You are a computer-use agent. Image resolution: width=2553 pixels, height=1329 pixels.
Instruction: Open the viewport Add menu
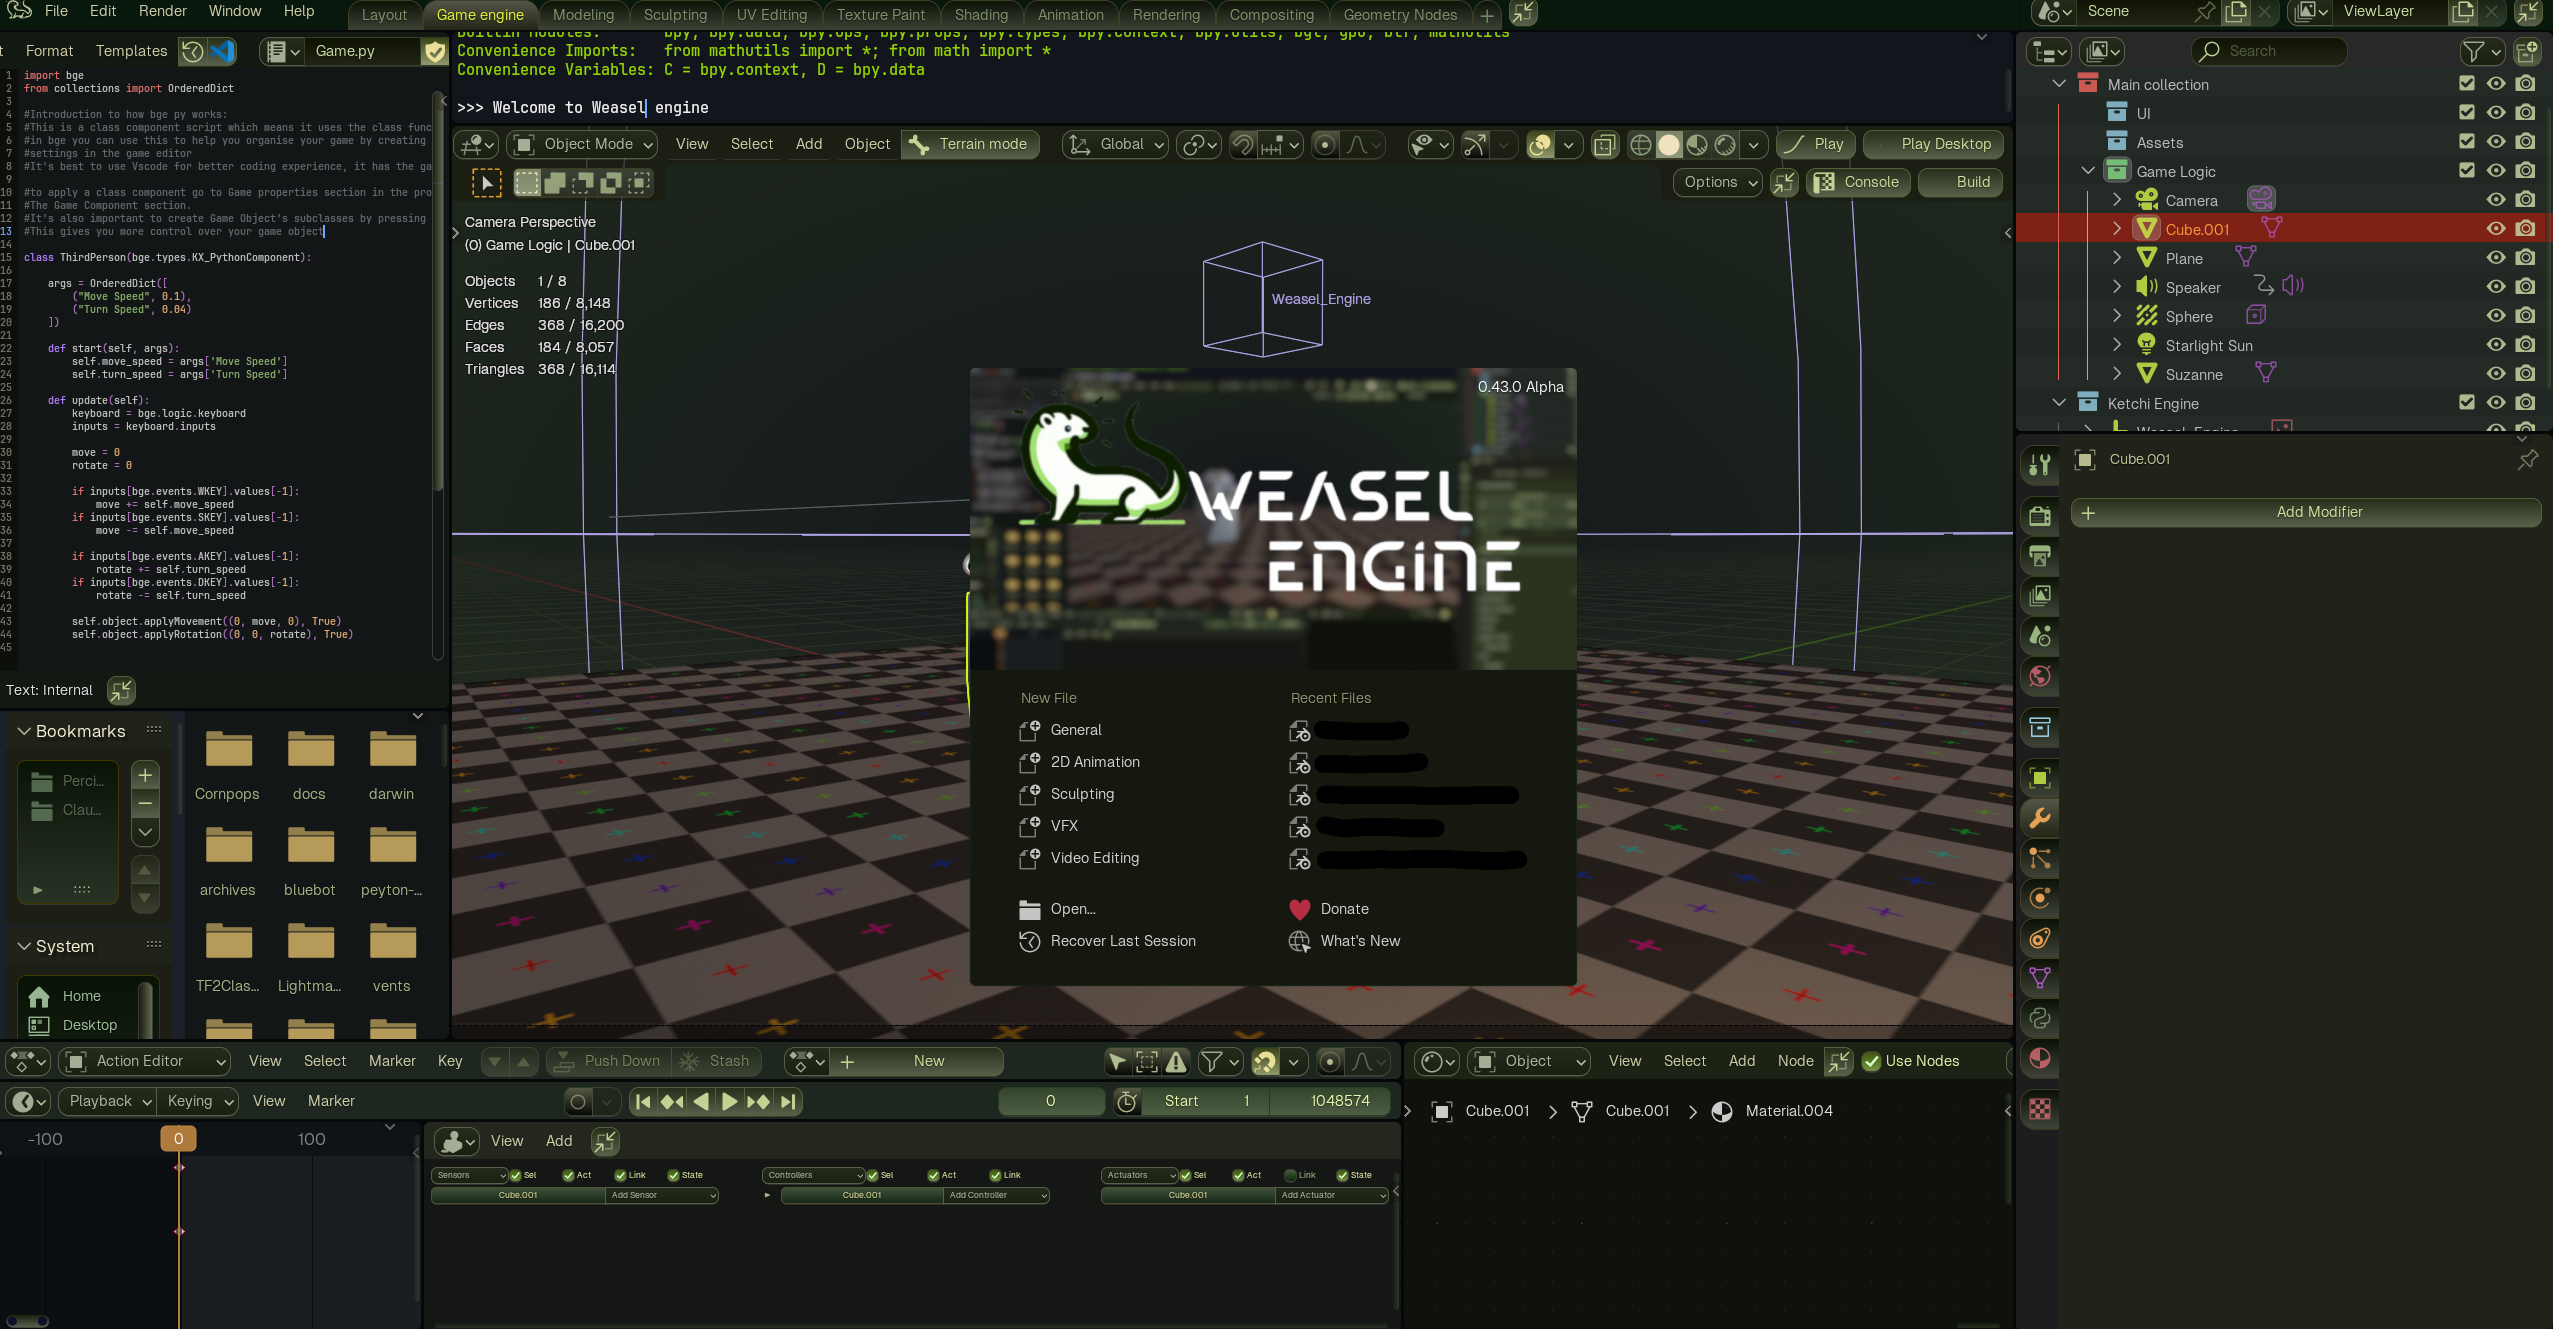coord(809,144)
